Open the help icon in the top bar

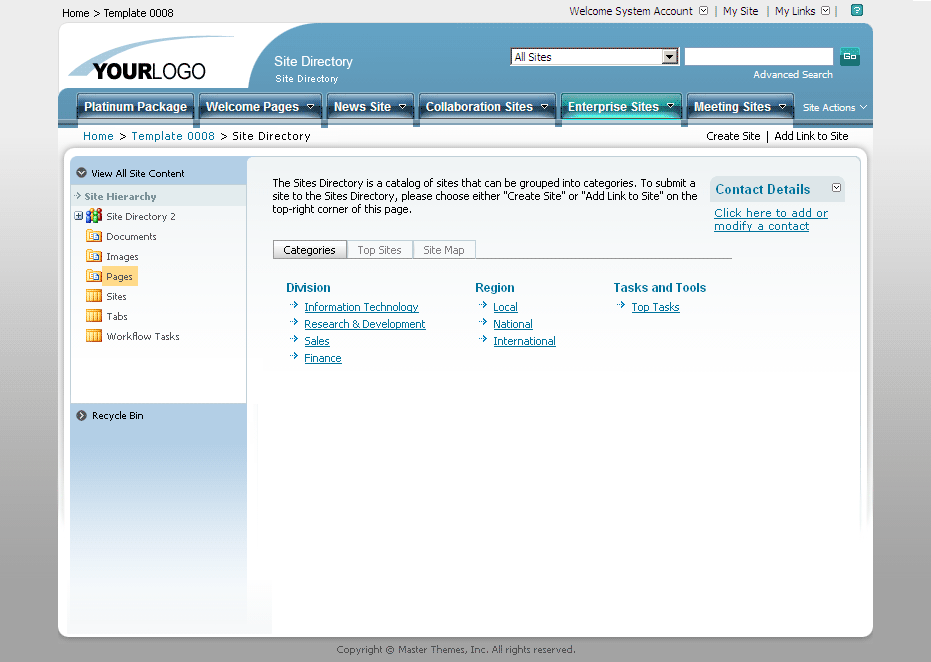tap(855, 11)
